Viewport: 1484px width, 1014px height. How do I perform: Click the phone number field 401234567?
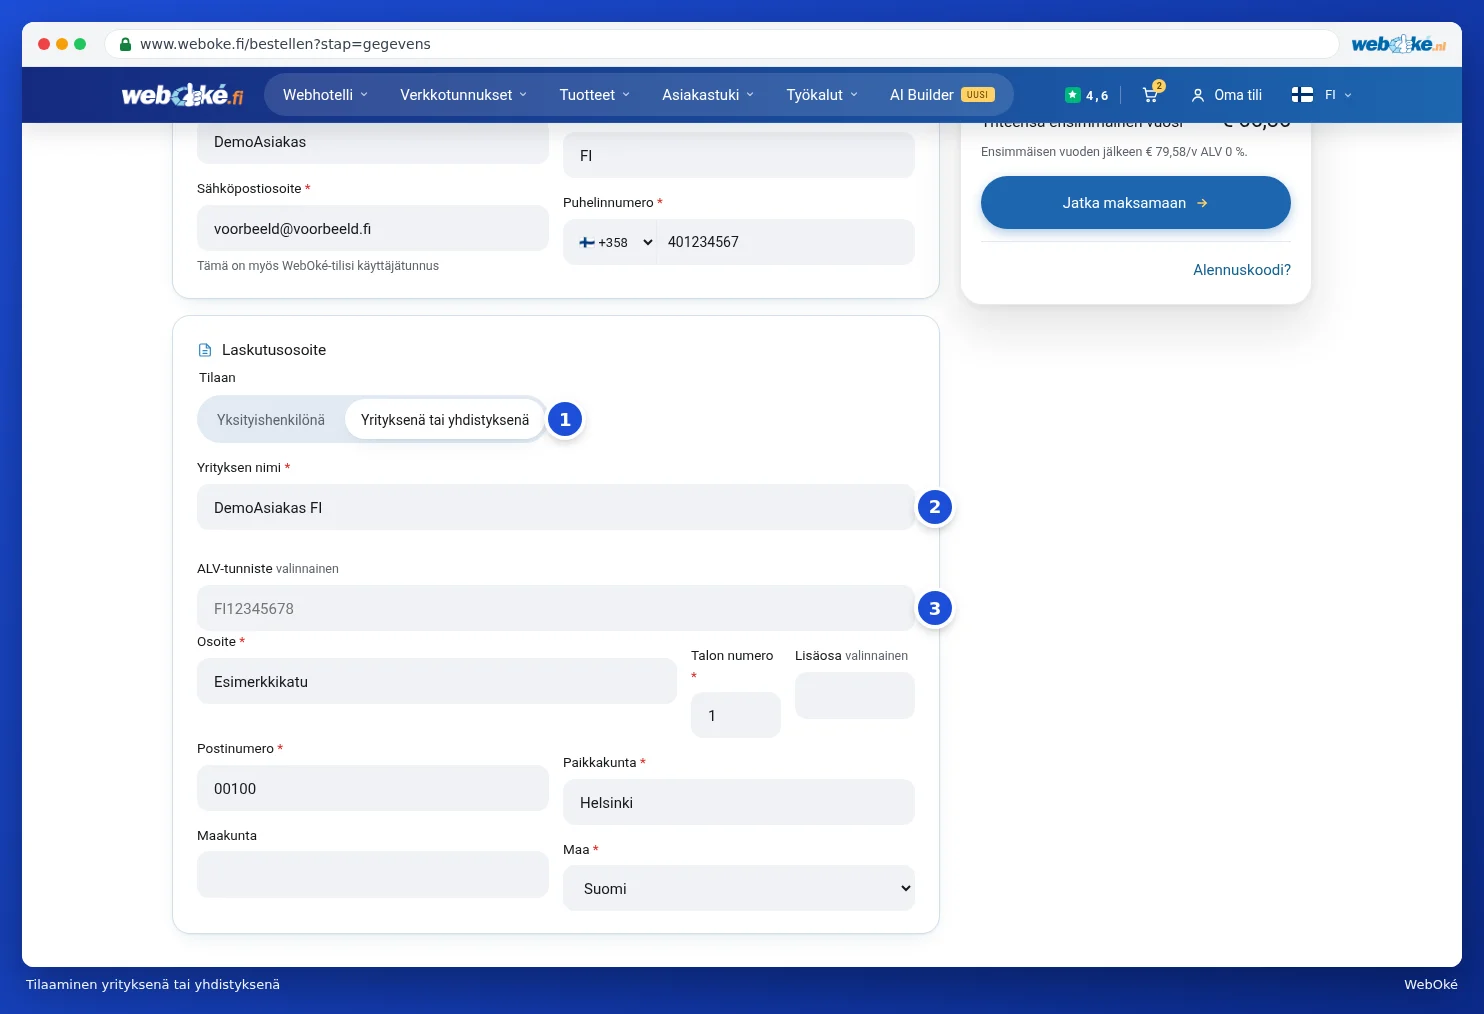click(786, 242)
